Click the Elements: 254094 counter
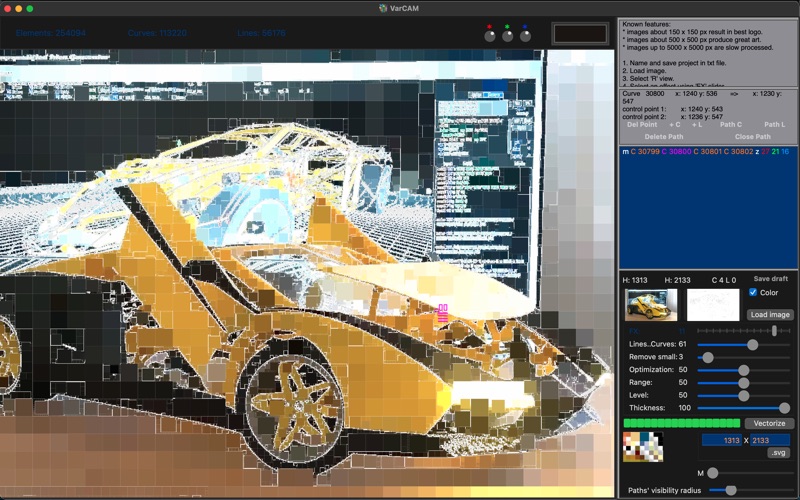 [x=51, y=33]
